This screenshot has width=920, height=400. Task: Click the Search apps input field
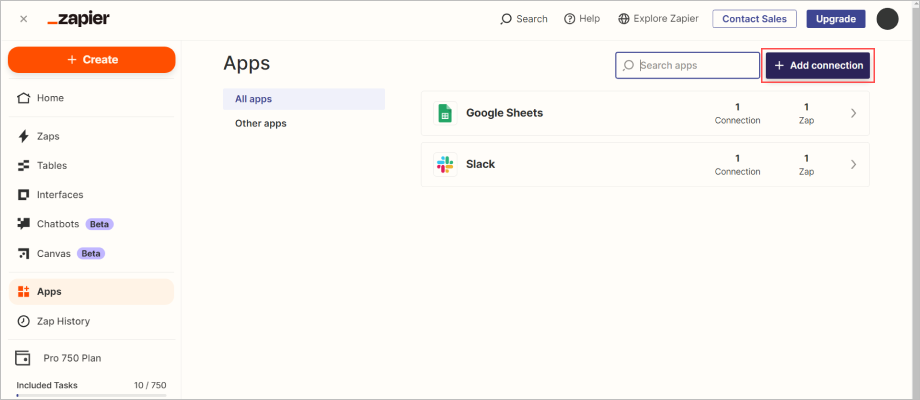(687, 65)
